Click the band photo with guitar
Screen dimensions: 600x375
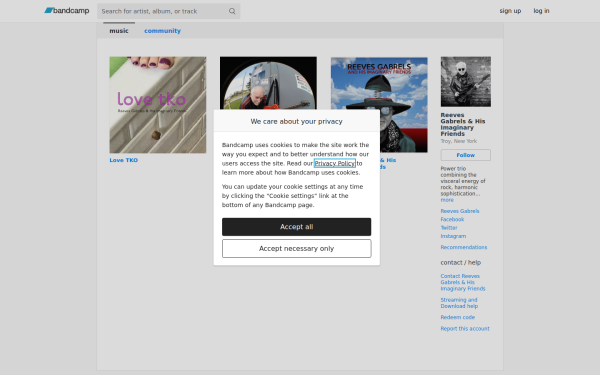pos(466,82)
